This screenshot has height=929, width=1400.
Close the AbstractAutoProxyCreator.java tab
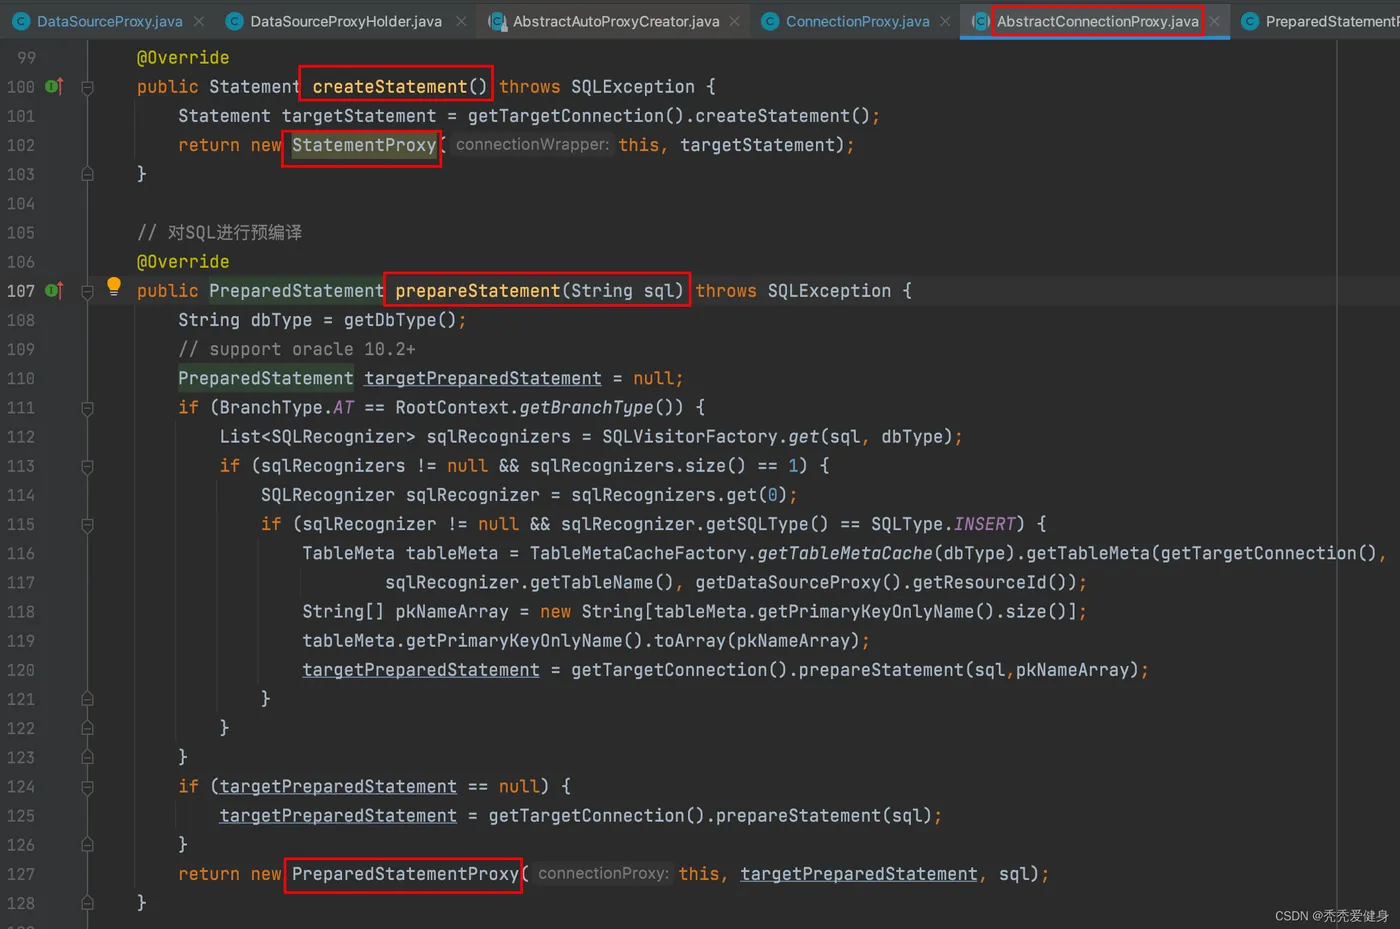tap(735, 21)
